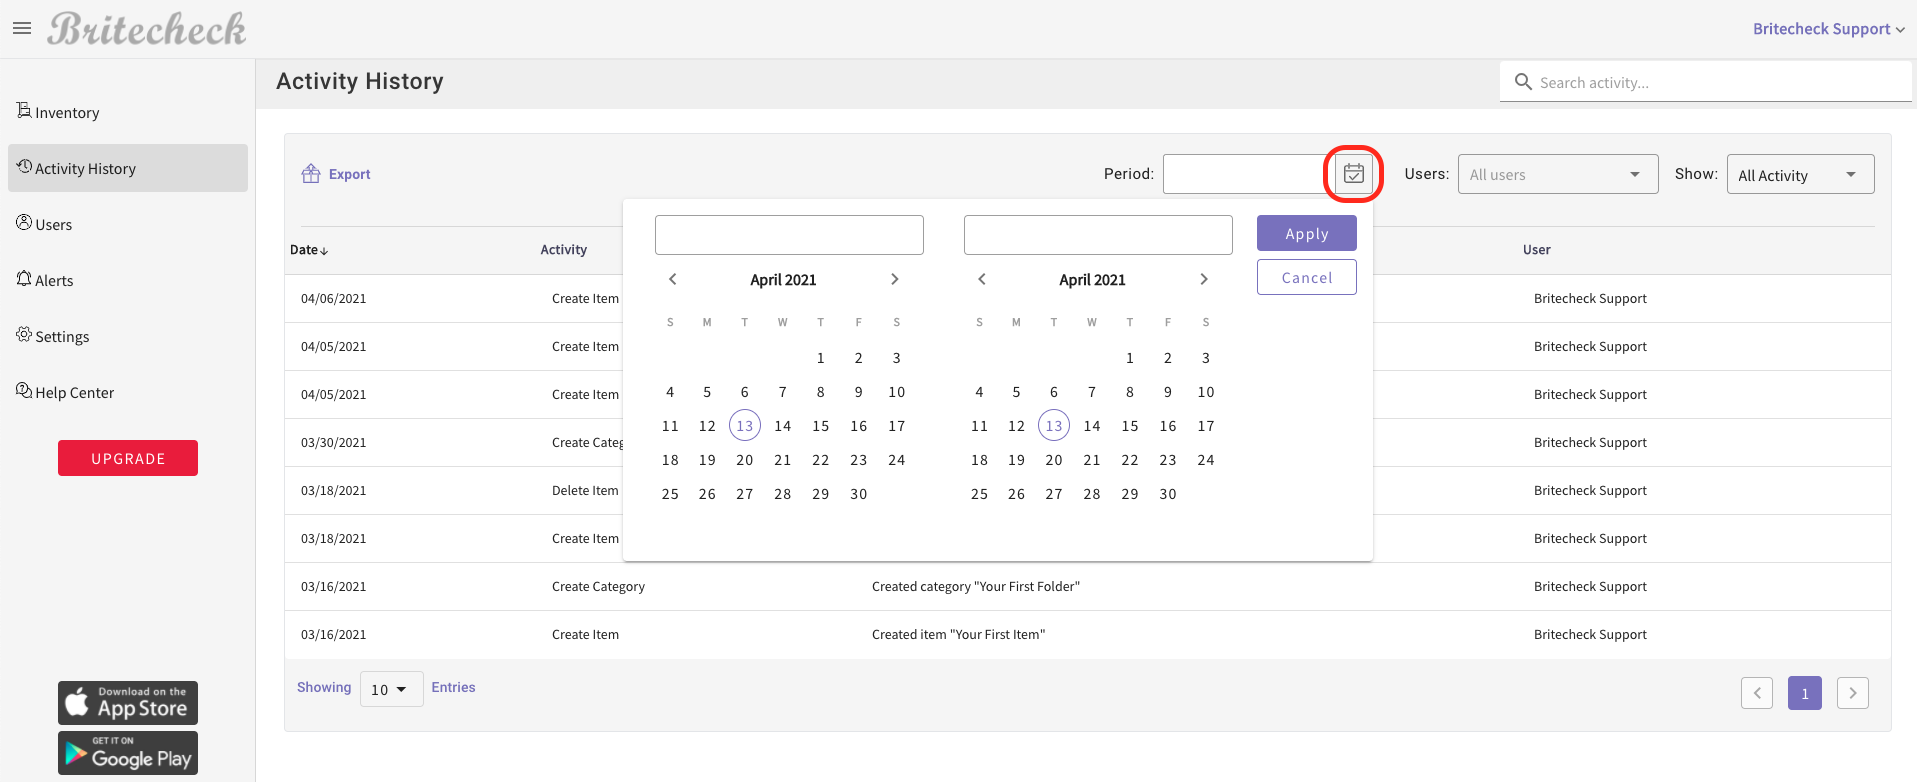Click the Apply button

(1306, 233)
